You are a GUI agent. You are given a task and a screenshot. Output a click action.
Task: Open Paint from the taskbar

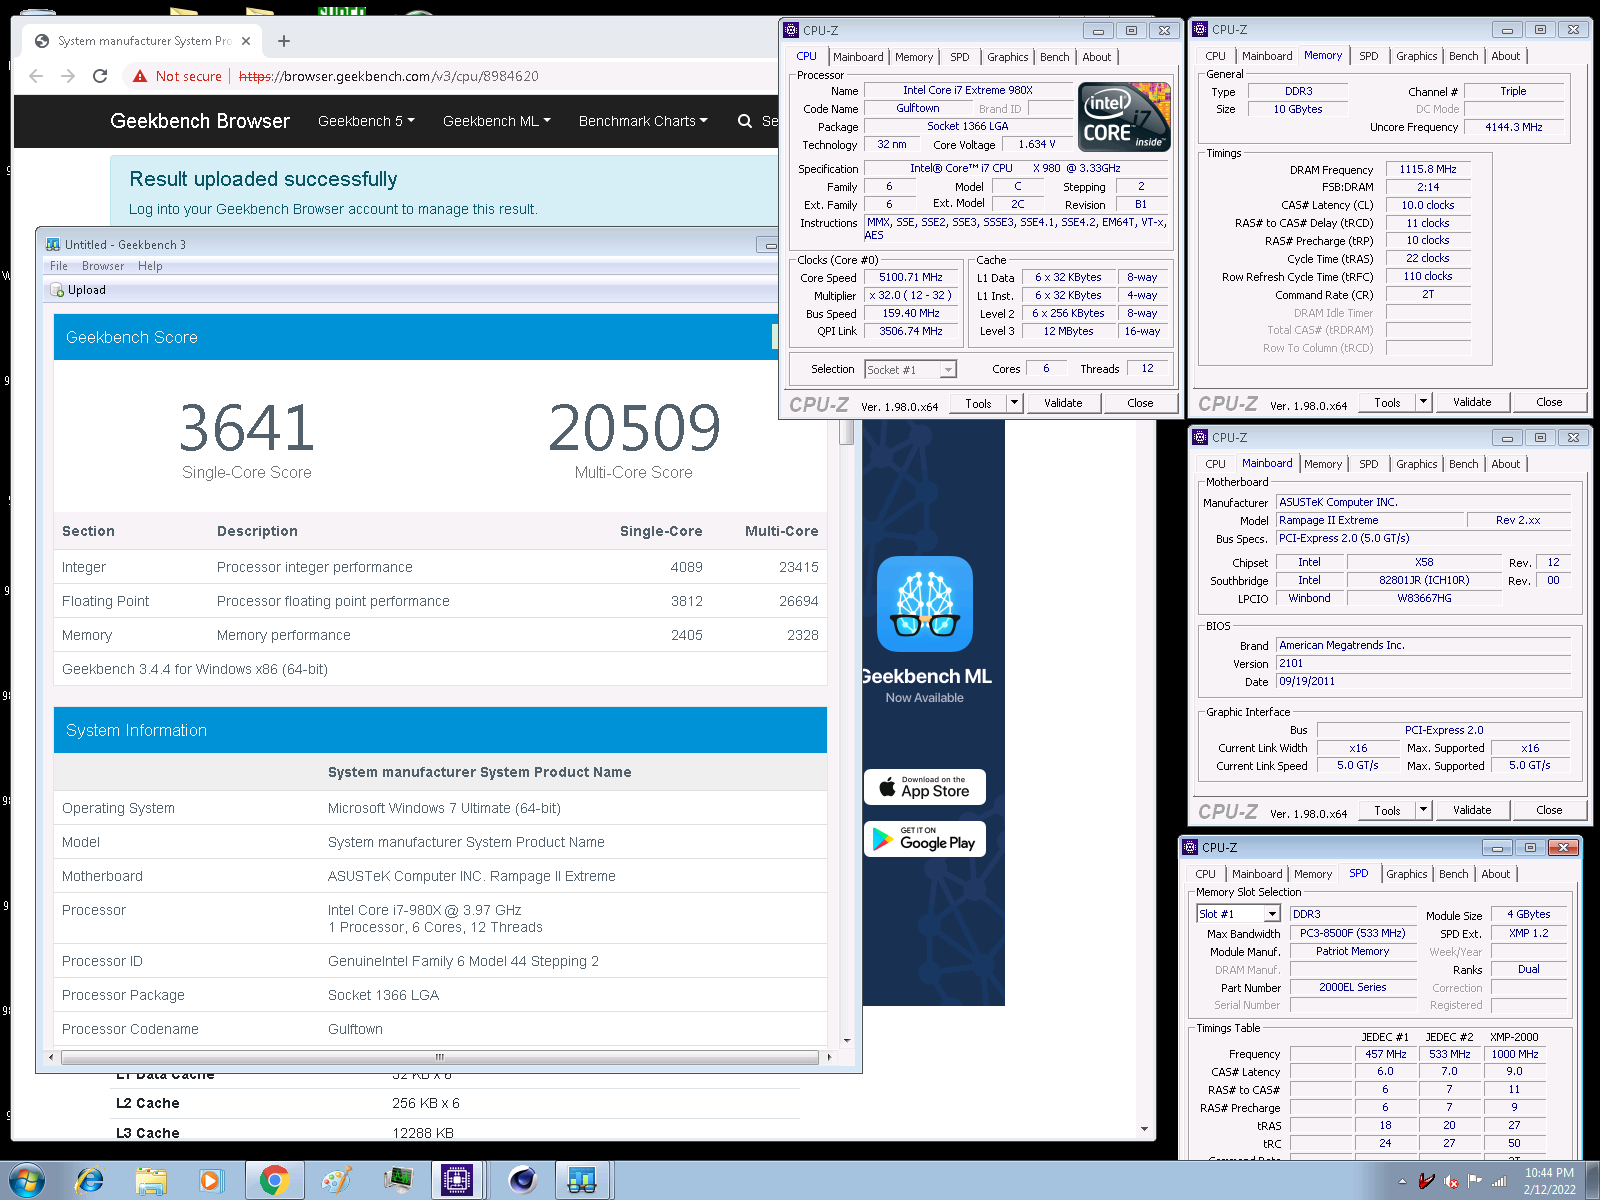pyautogui.click(x=336, y=1180)
